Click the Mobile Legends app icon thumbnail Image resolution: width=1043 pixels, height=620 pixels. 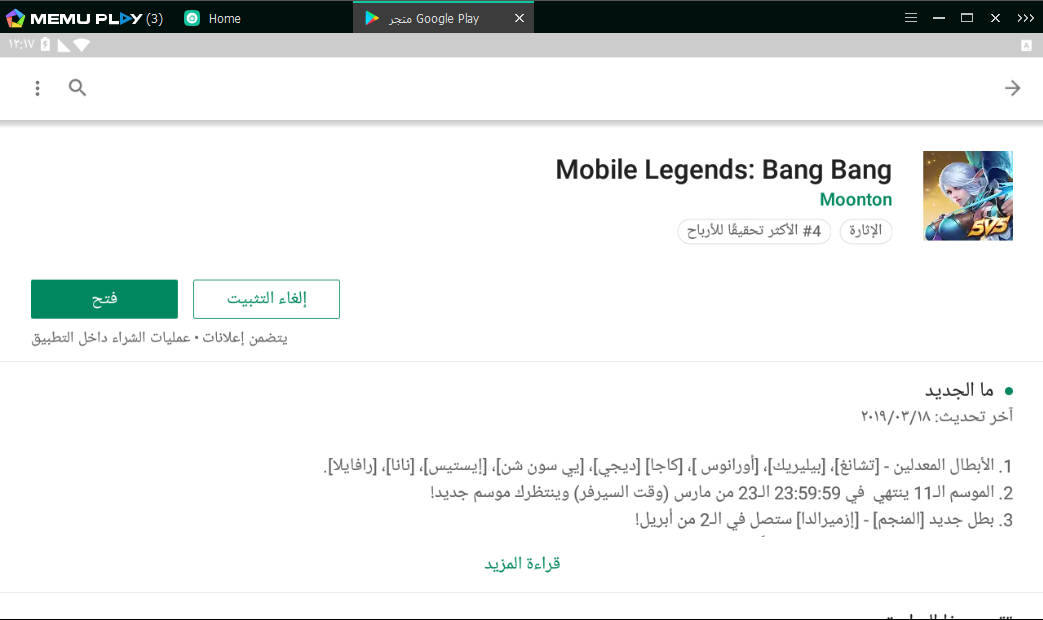click(x=967, y=195)
